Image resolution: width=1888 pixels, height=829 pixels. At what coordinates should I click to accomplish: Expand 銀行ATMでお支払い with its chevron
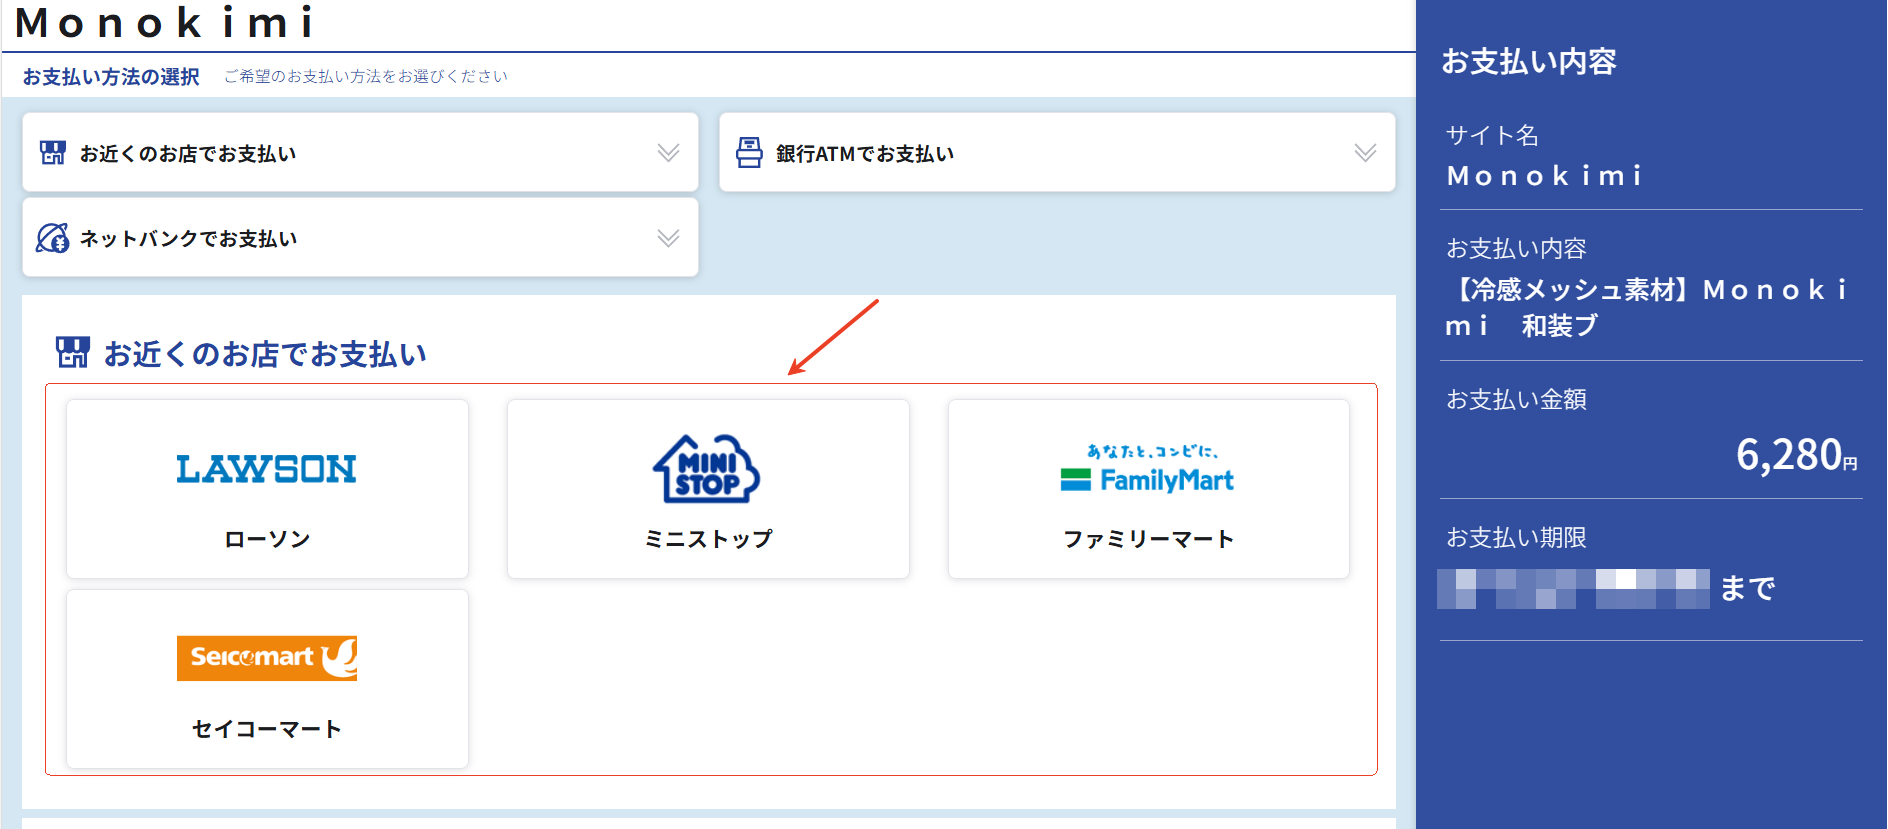tap(1365, 153)
